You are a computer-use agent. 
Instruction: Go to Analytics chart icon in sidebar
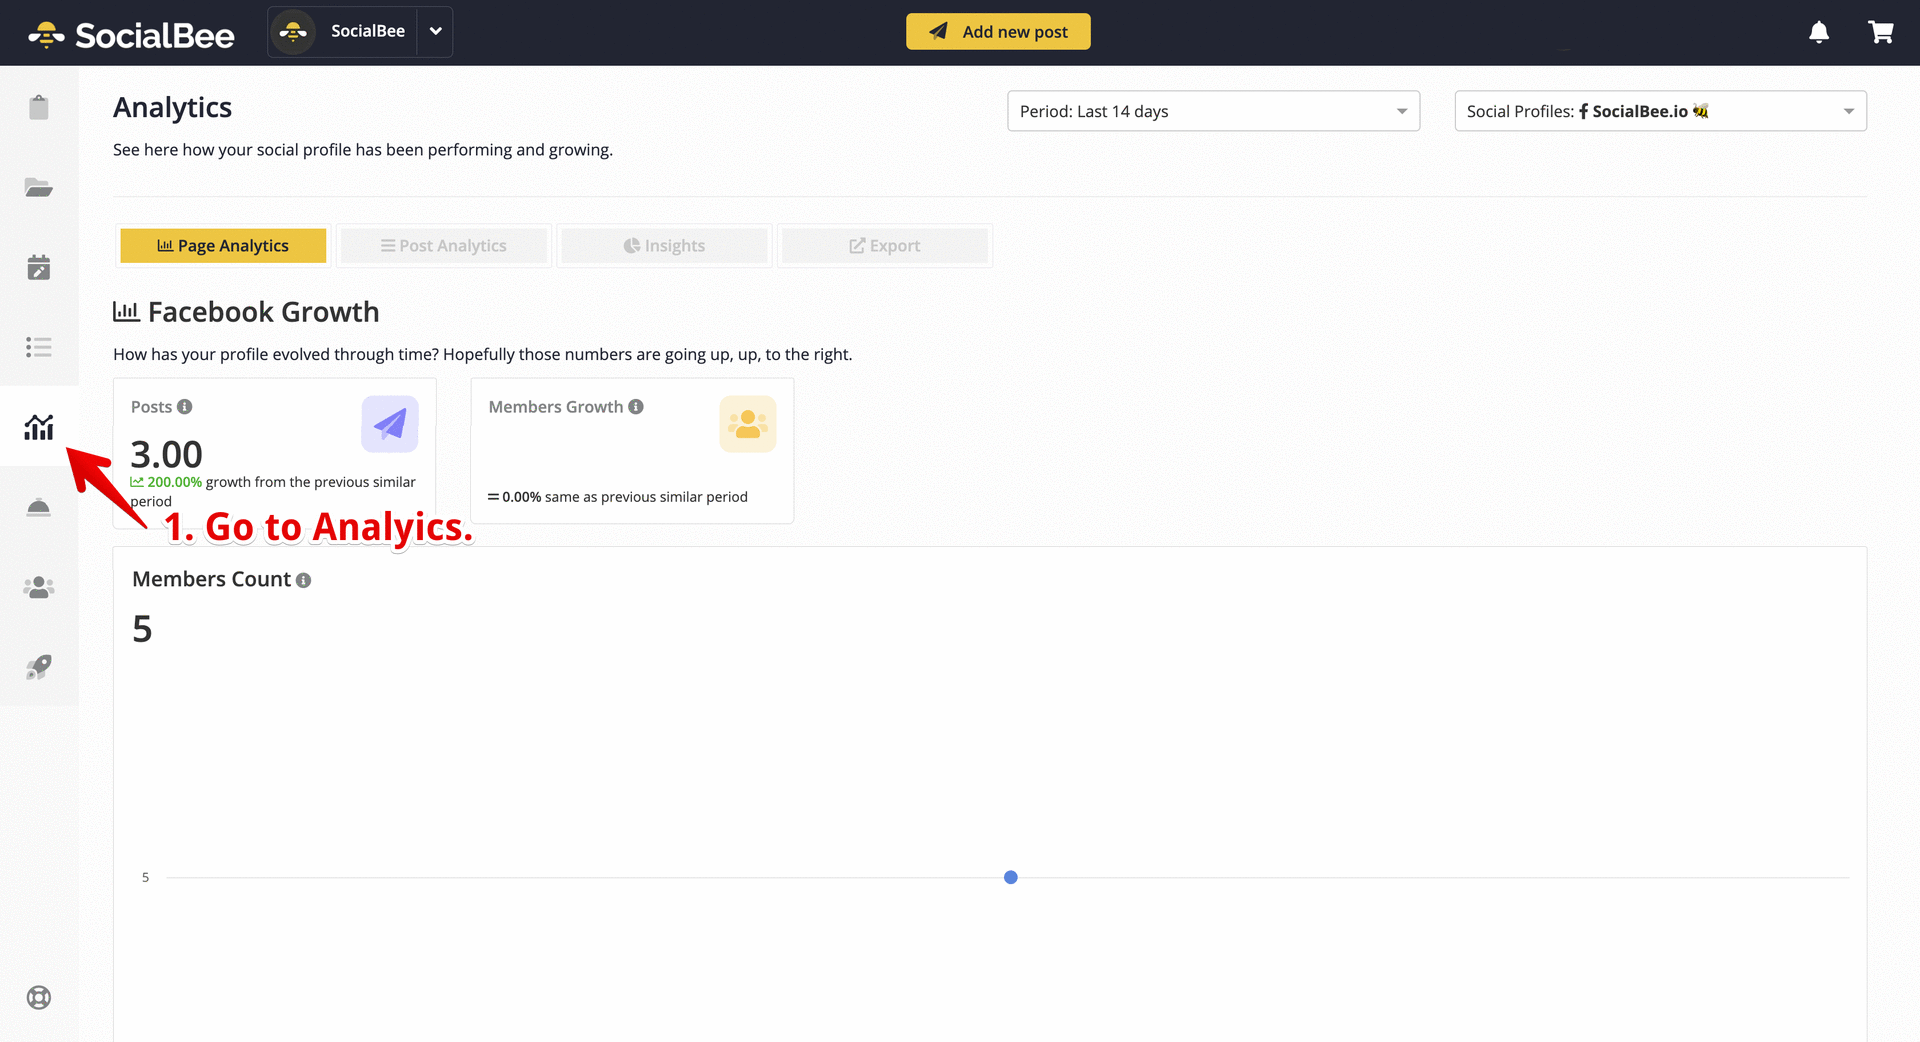point(38,427)
